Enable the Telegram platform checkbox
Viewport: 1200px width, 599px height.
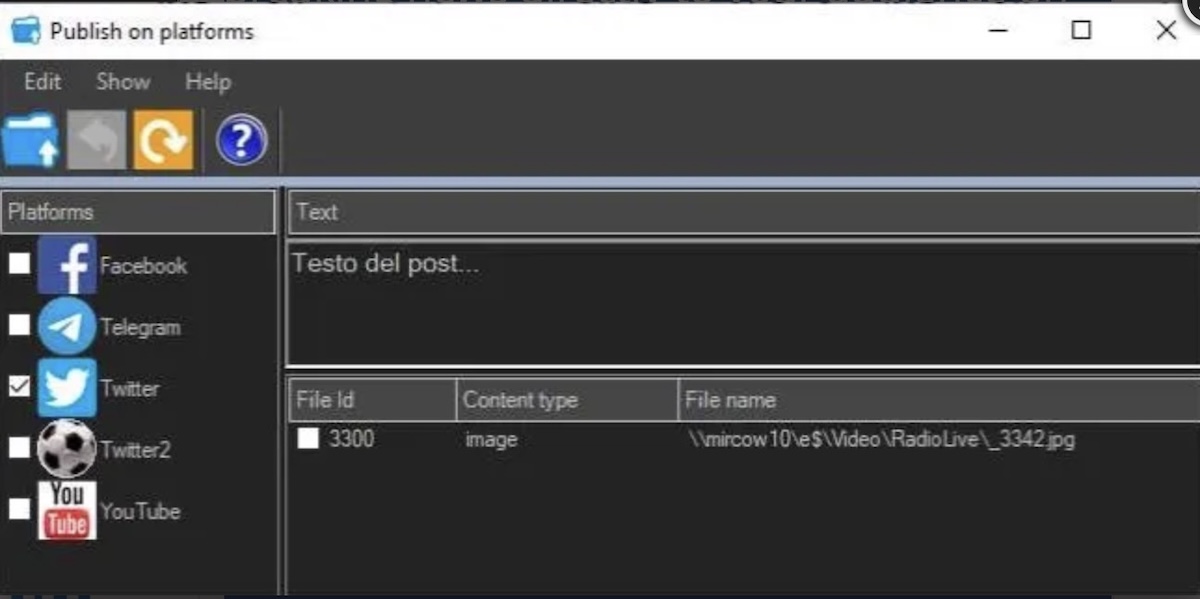[19, 325]
